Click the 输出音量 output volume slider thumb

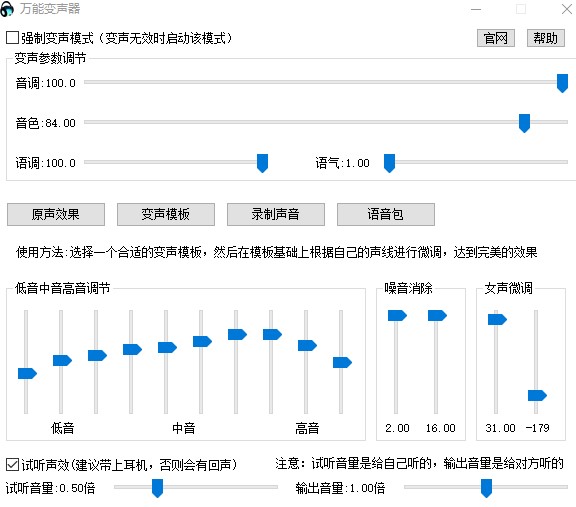(486, 488)
